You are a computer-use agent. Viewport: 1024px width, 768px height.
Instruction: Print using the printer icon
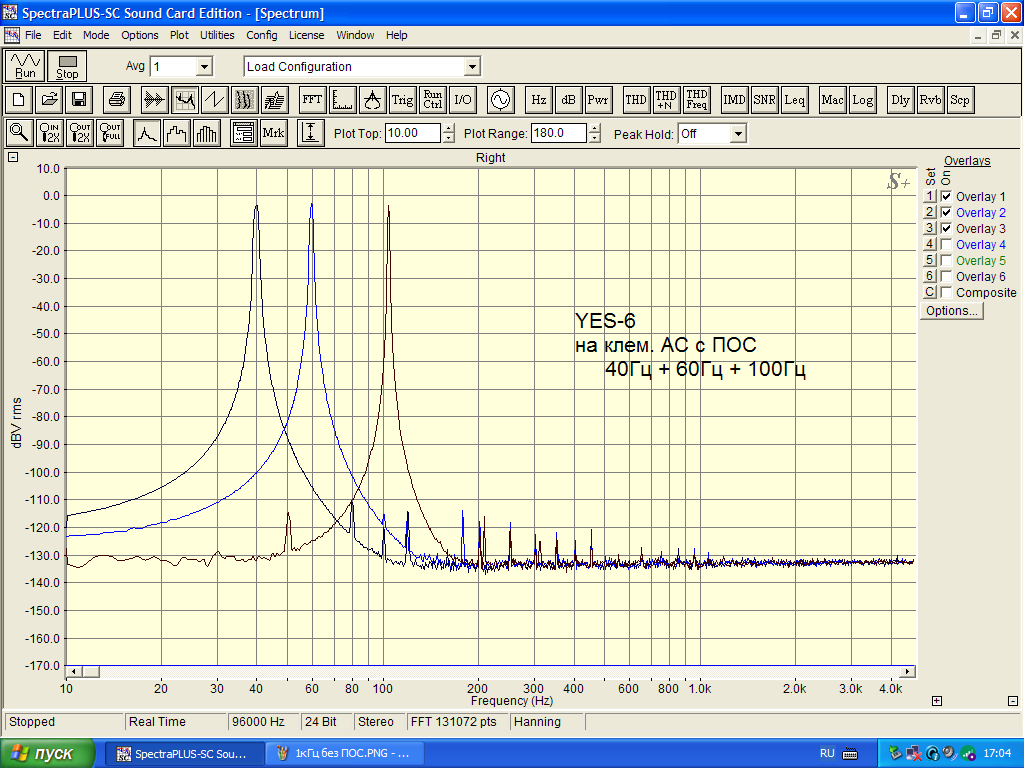pos(117,100)
